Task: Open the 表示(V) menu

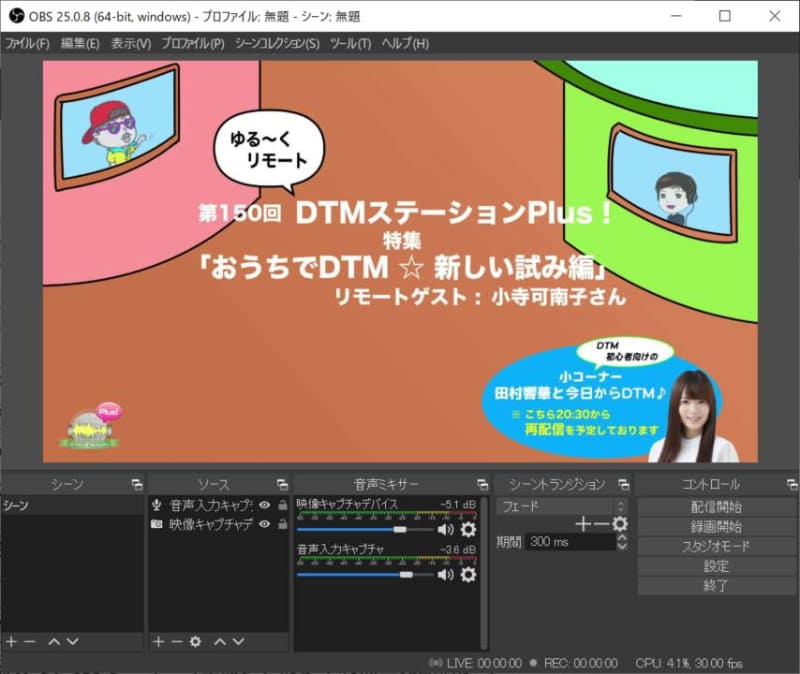Action: tap(131, 43)
